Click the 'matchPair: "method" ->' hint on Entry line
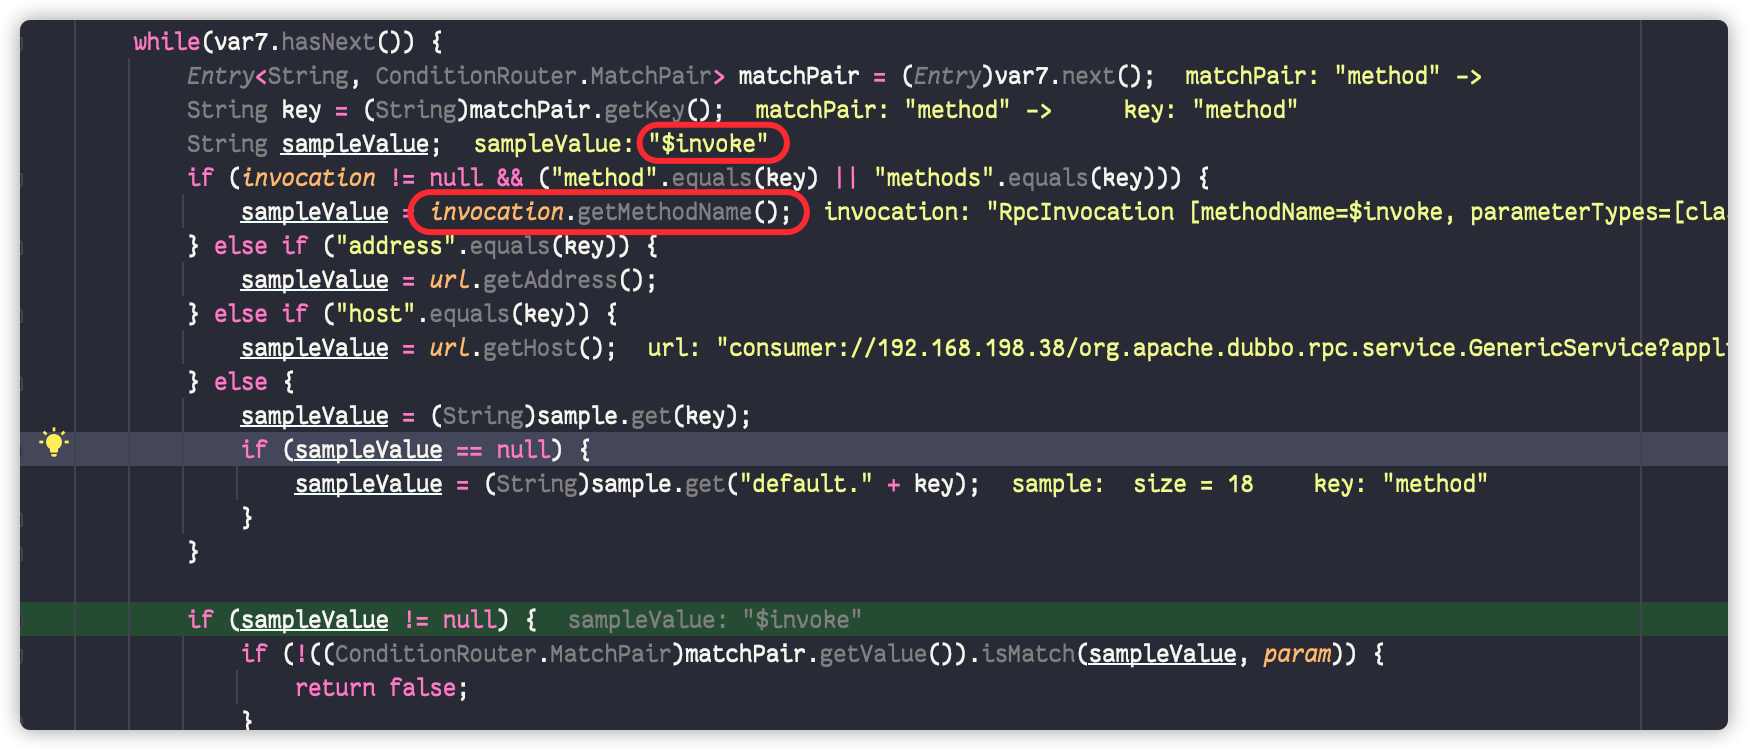Viewport: 1748px width, 750px height. click(x=1332, y=76)
